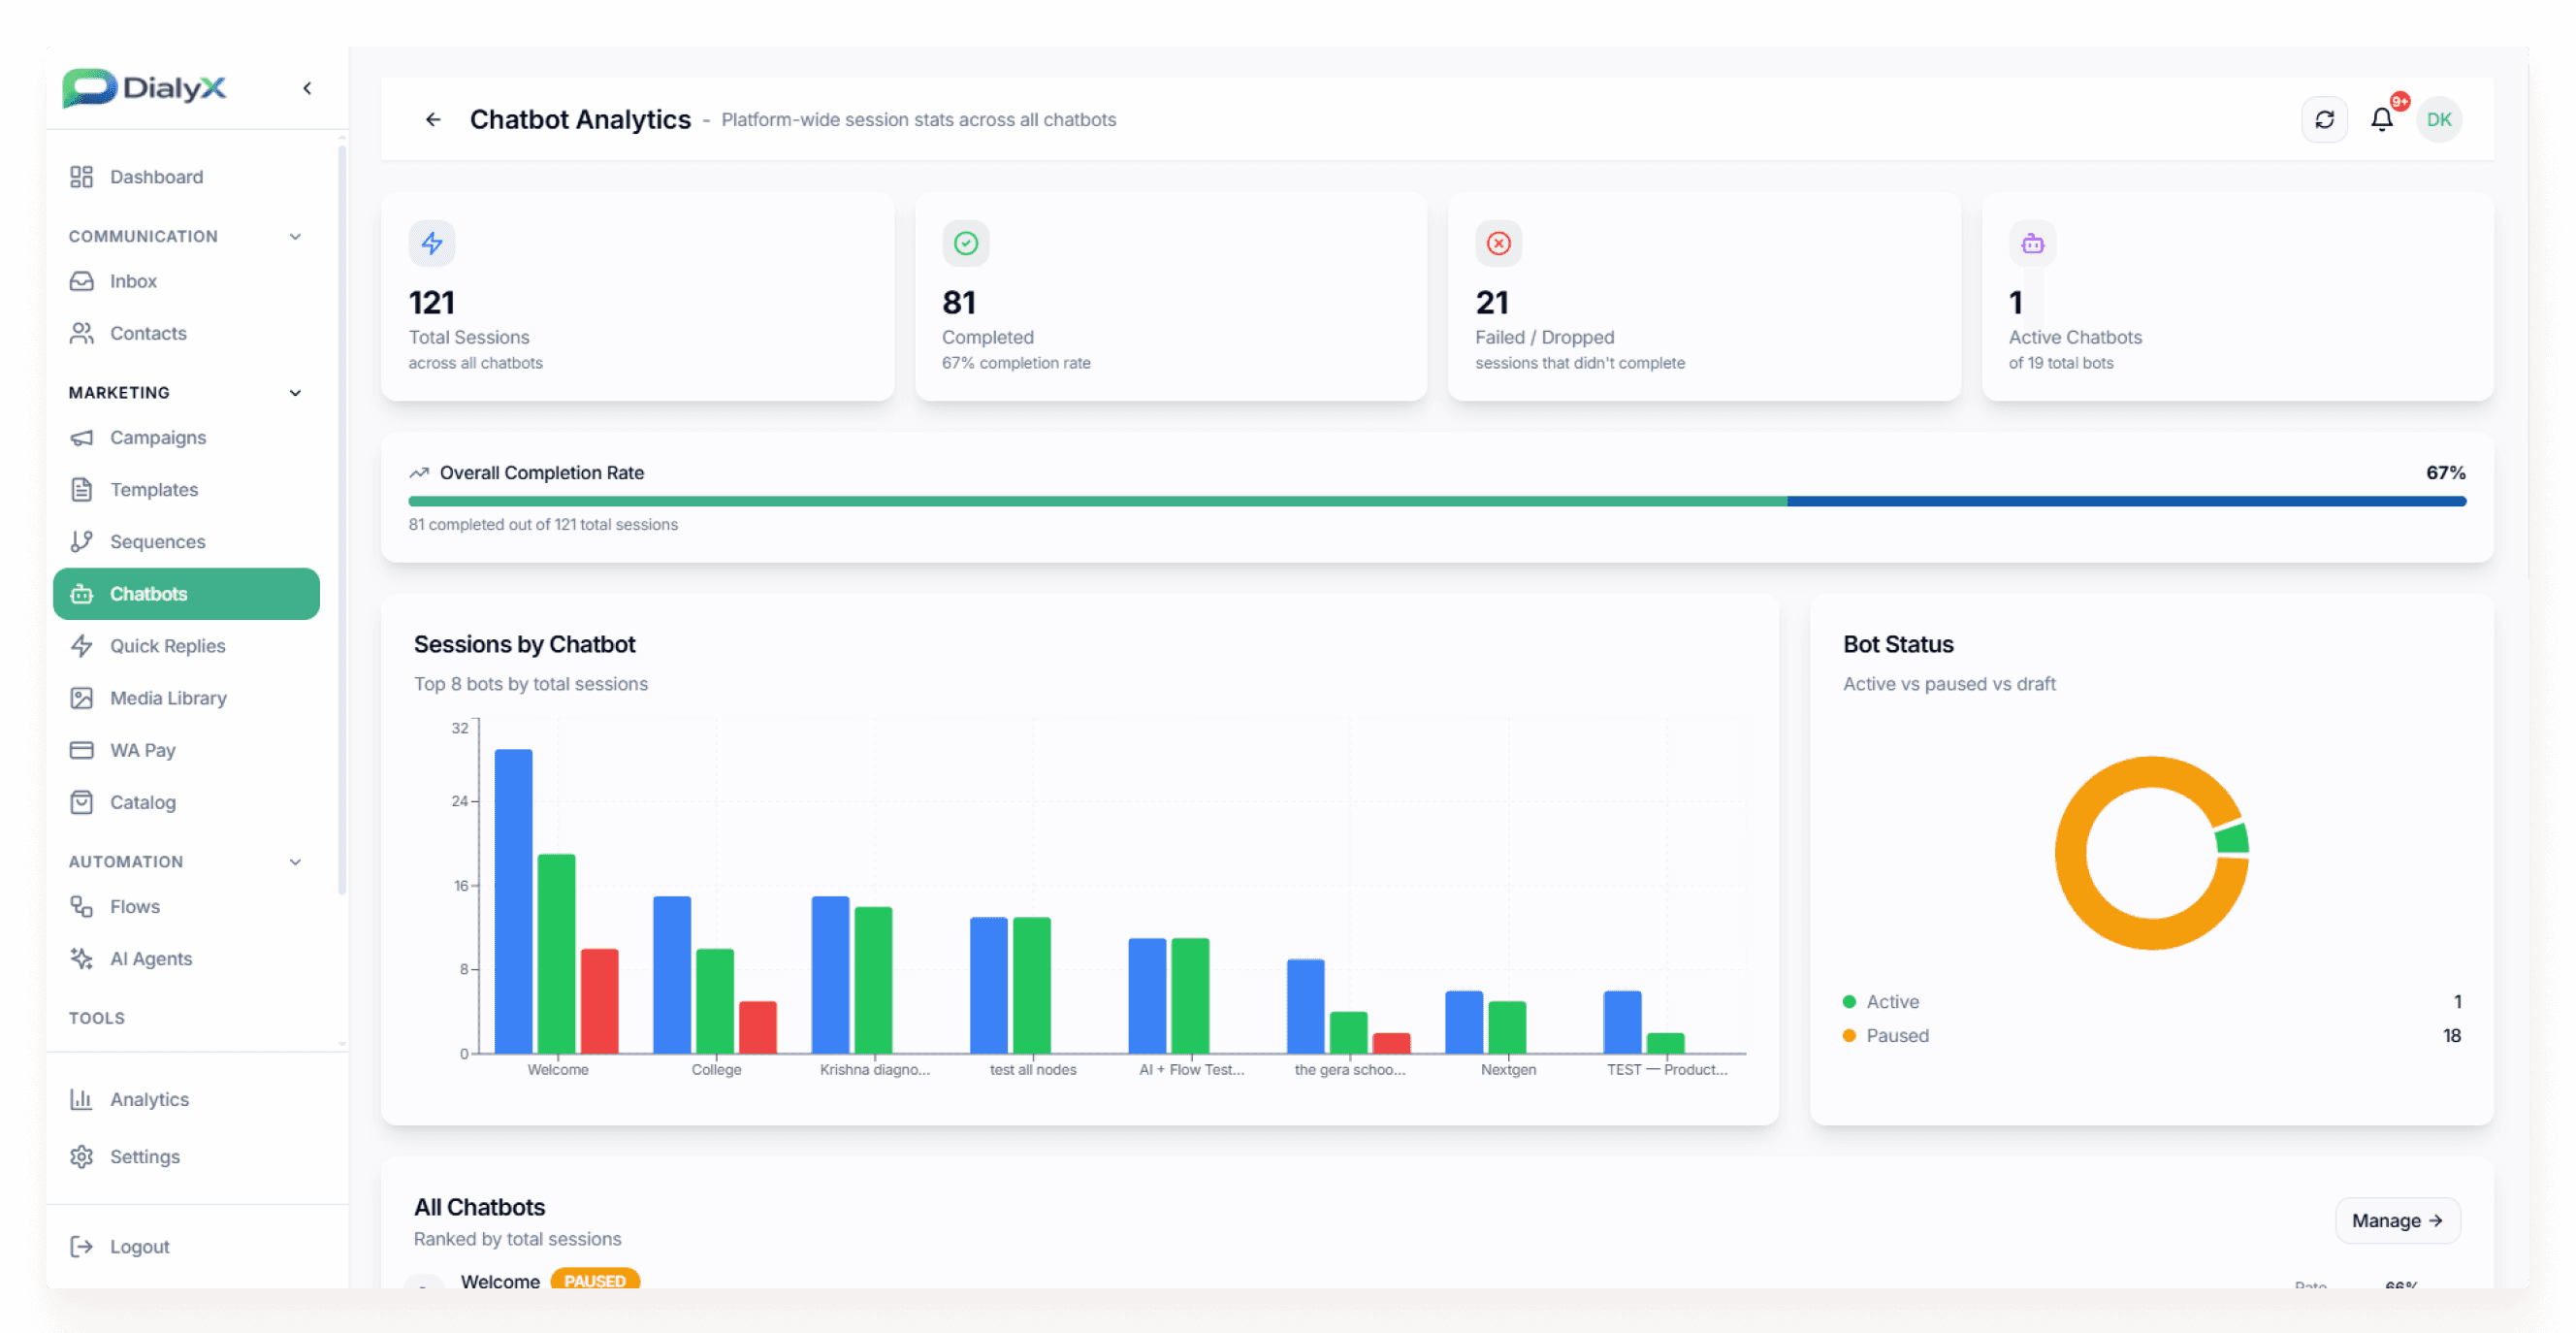
Task: Open the DK user avatar menu
Action: pos(2439,120)
